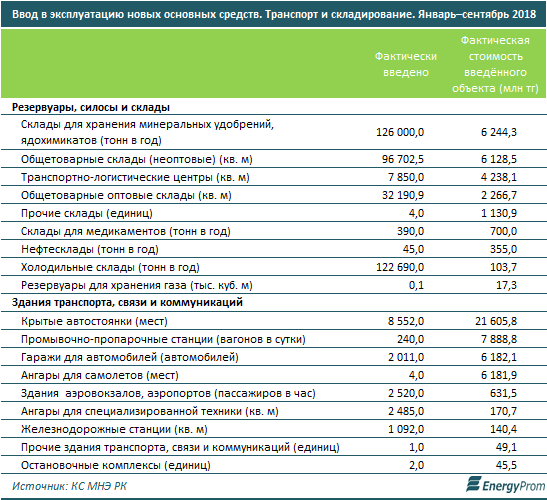
Task: Click the 'Резервуары, силосы и склады' section heading
Action: tap(91, 107)
